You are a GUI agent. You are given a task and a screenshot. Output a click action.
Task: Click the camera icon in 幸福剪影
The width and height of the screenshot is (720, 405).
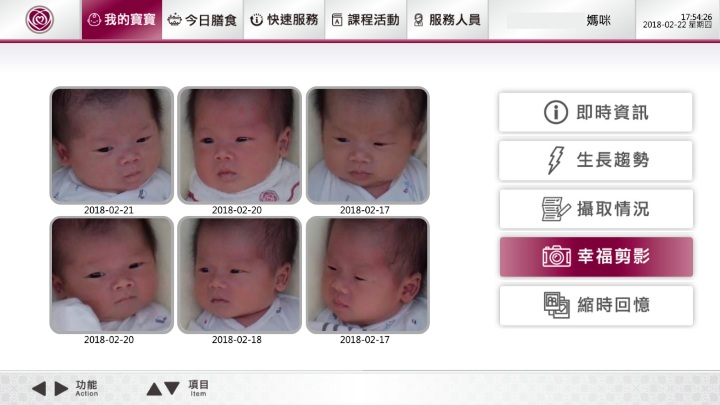click(x=557, y=256)
